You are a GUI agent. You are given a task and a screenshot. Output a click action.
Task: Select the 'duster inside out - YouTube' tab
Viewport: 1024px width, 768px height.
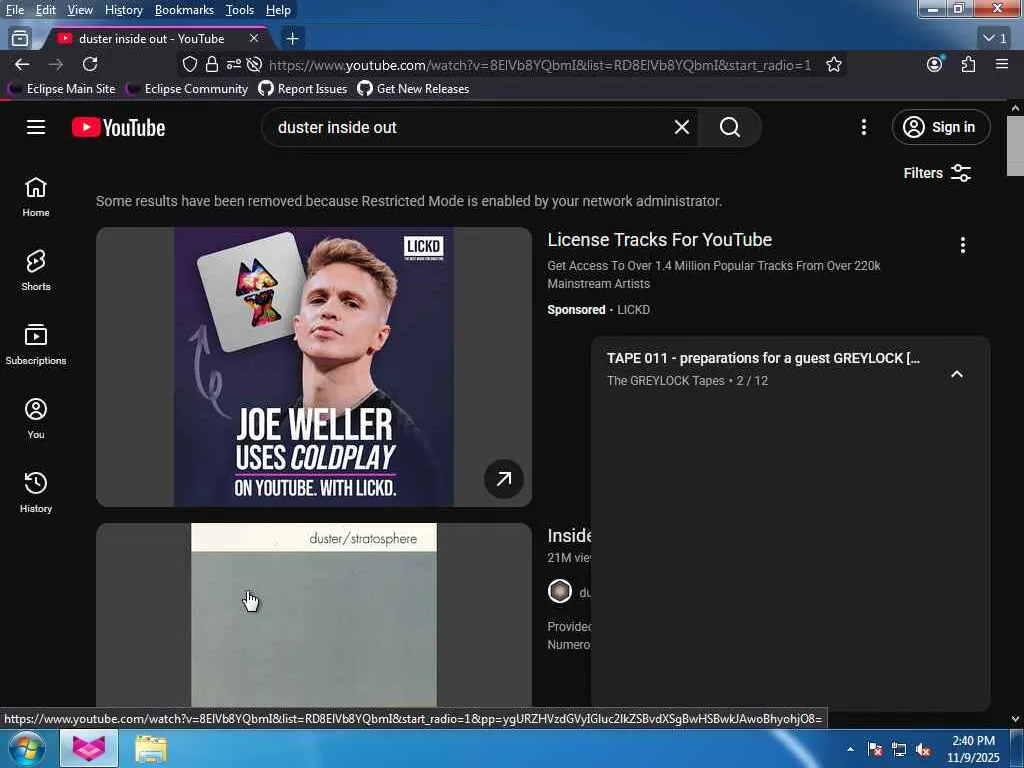click(x=152, y=39)
